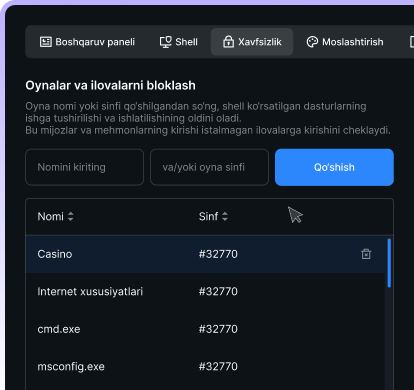The image size is (414, 390).
Task: Click the va/yoki oyna sinfi field
Action: (209, 167)
